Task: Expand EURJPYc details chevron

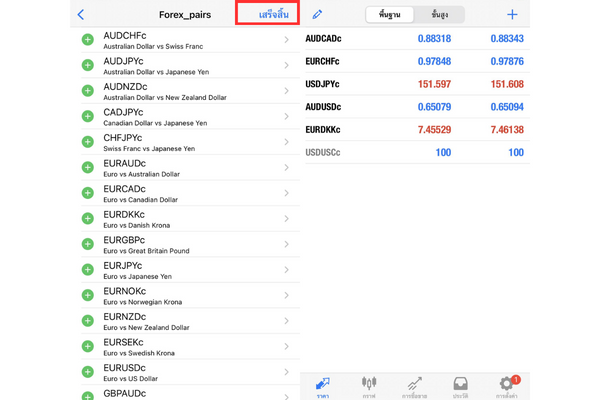Action: tap(286, 270)
